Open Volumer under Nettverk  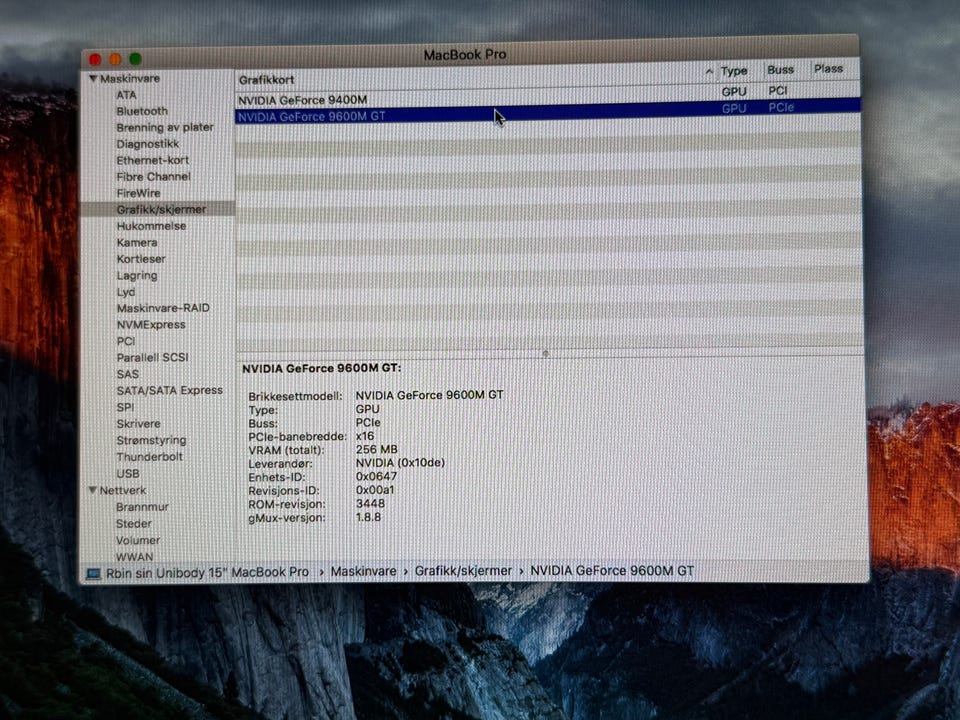click(138, 540)
